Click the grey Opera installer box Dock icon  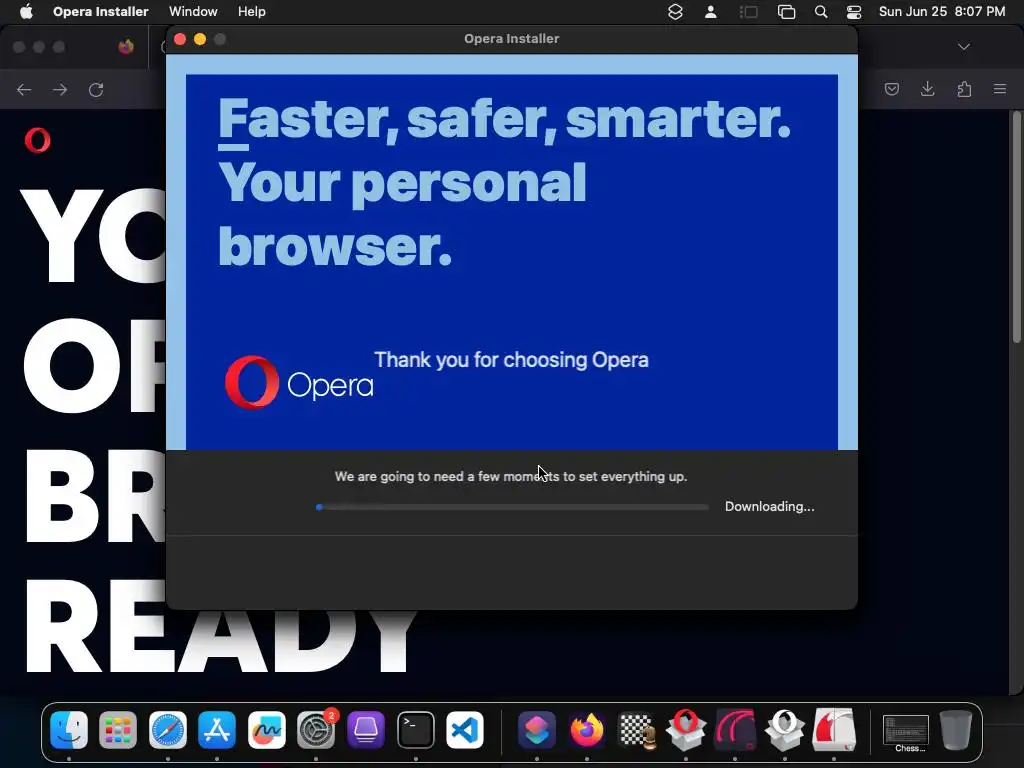coord(784,729)
